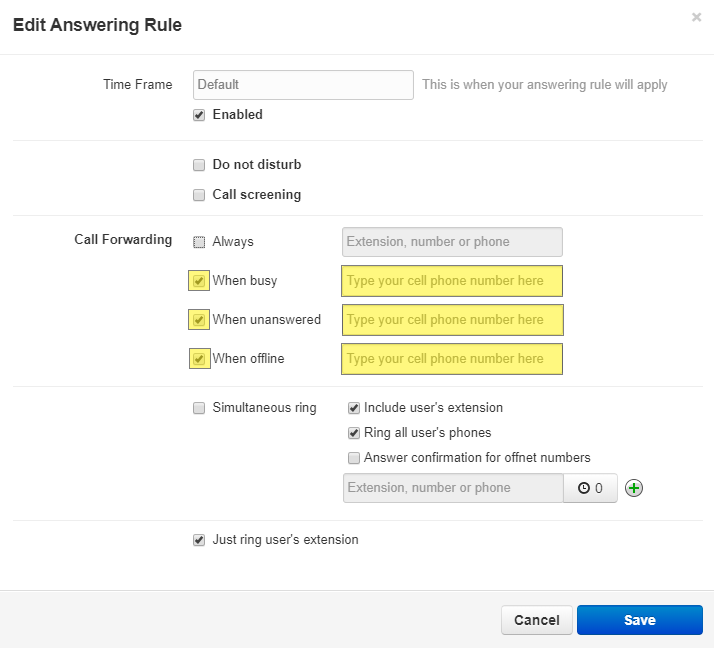Toggle Include user's extension

click(354, 408)
